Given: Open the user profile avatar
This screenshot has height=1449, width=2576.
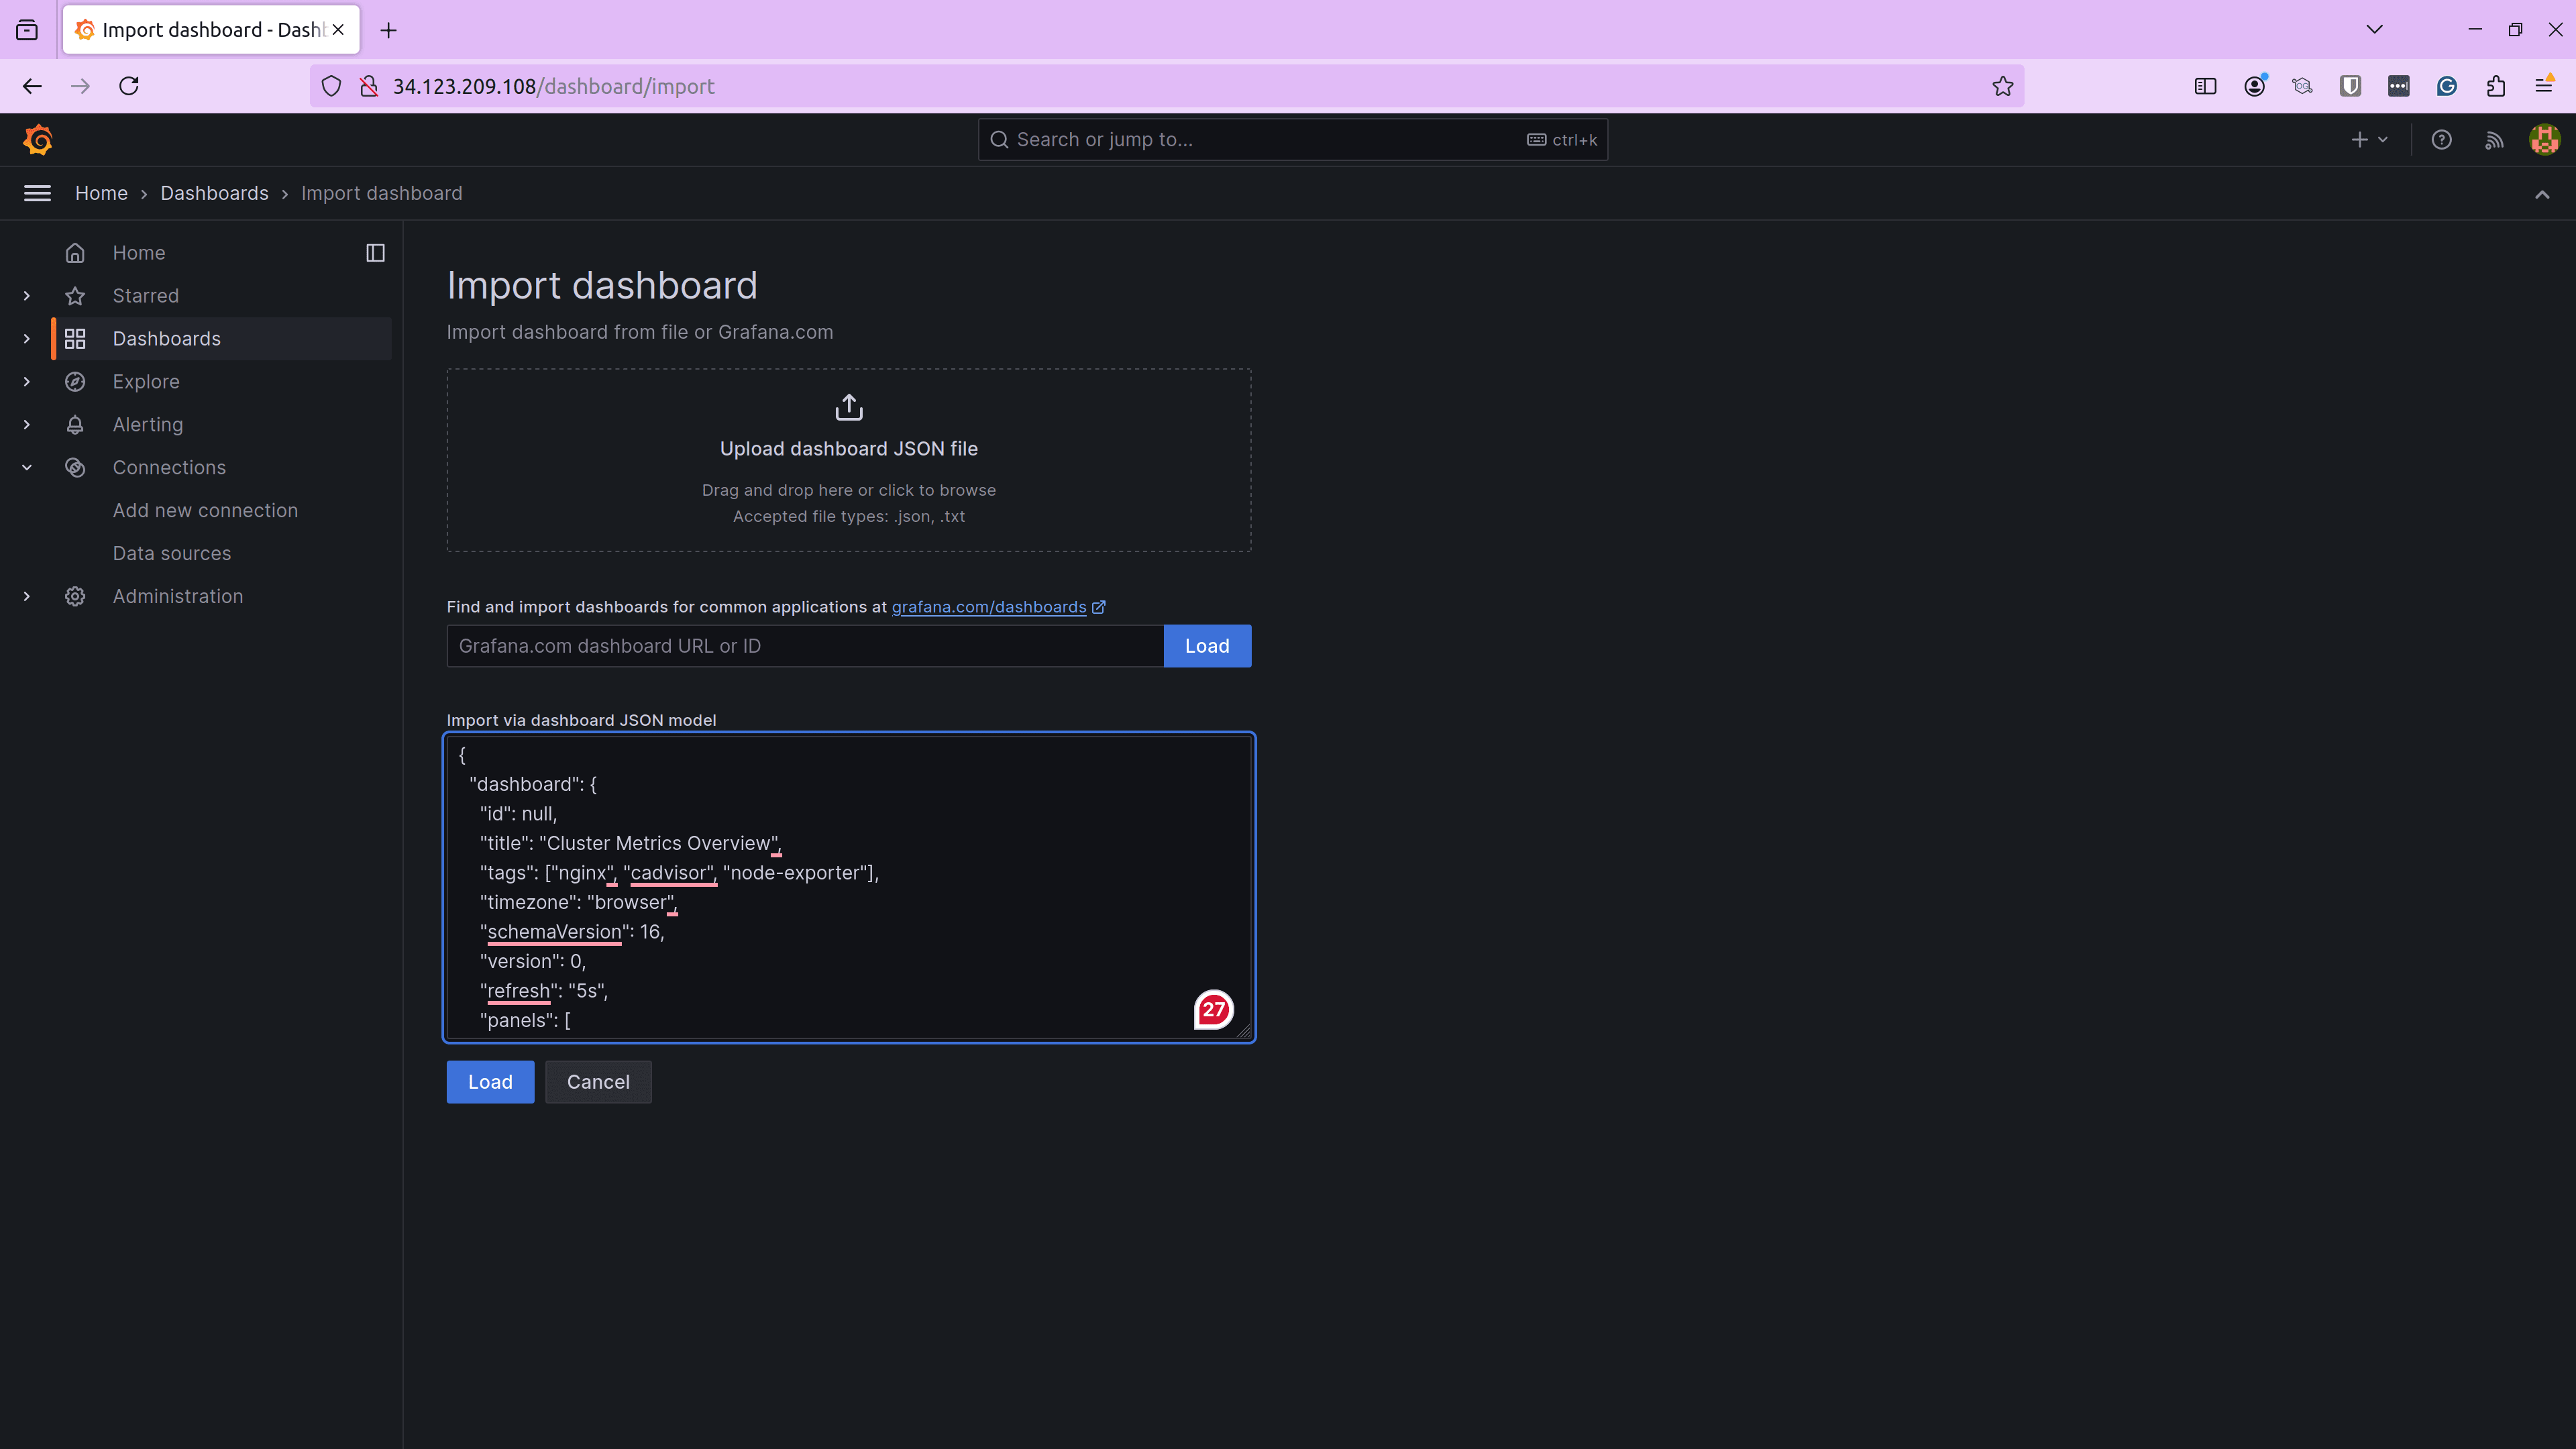Looking at the screenshot, I should point(2544,140).
